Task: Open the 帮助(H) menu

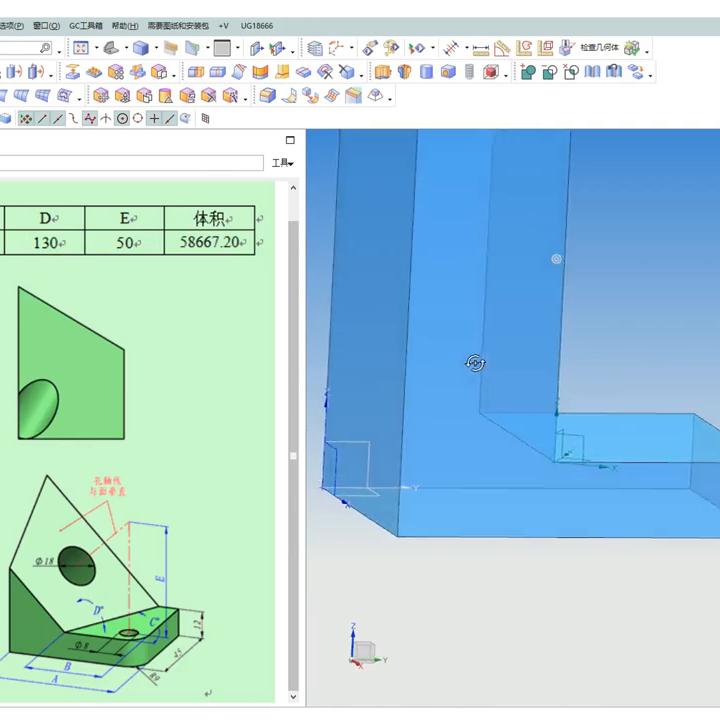Action: pyautogui.click(x=125, y=26)
